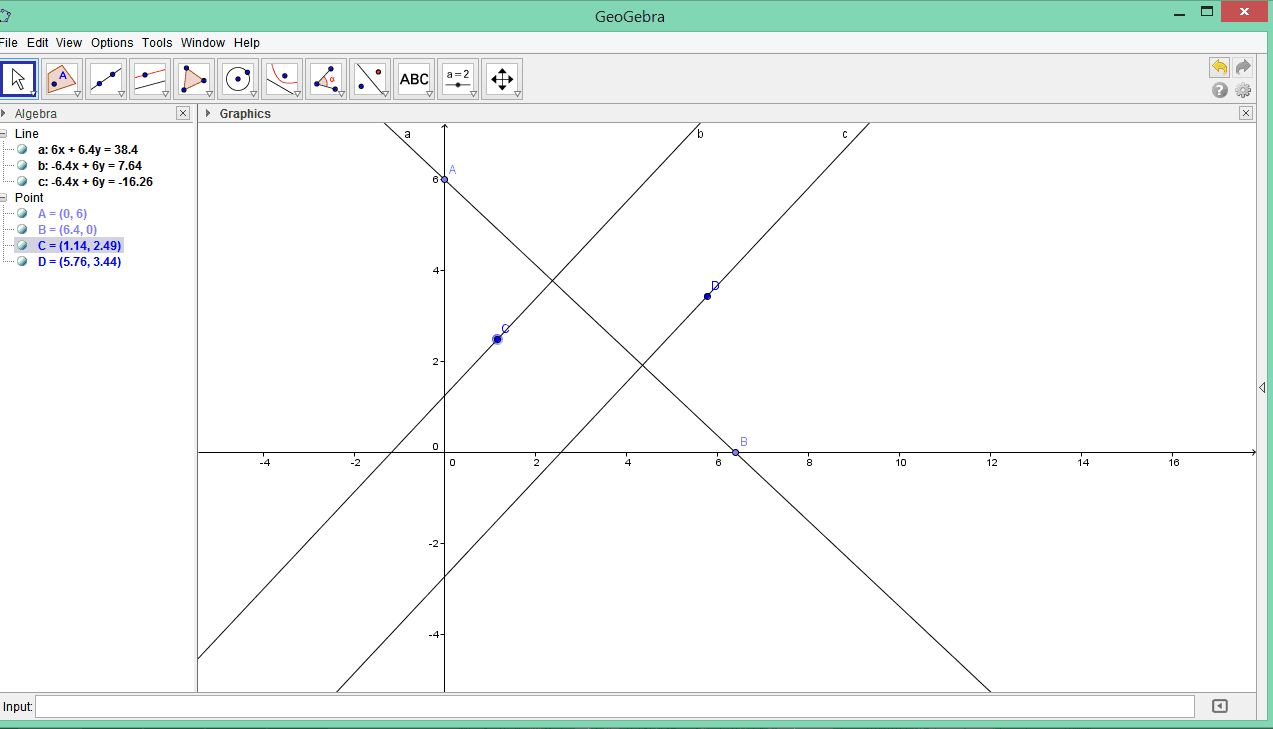Screen dimensions: 1273x729
Task: Open the Help menu
Action: click(247, 42)
